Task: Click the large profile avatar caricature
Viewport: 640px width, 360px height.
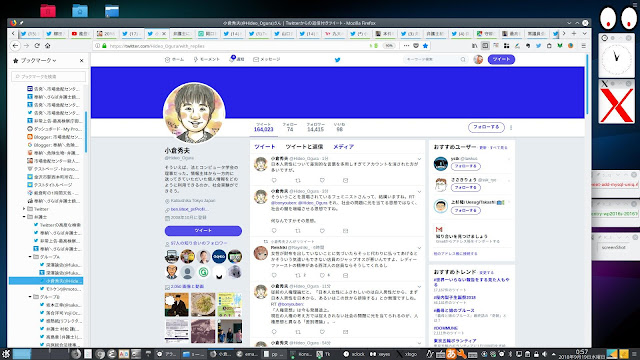Action: [x=194, y=113]
